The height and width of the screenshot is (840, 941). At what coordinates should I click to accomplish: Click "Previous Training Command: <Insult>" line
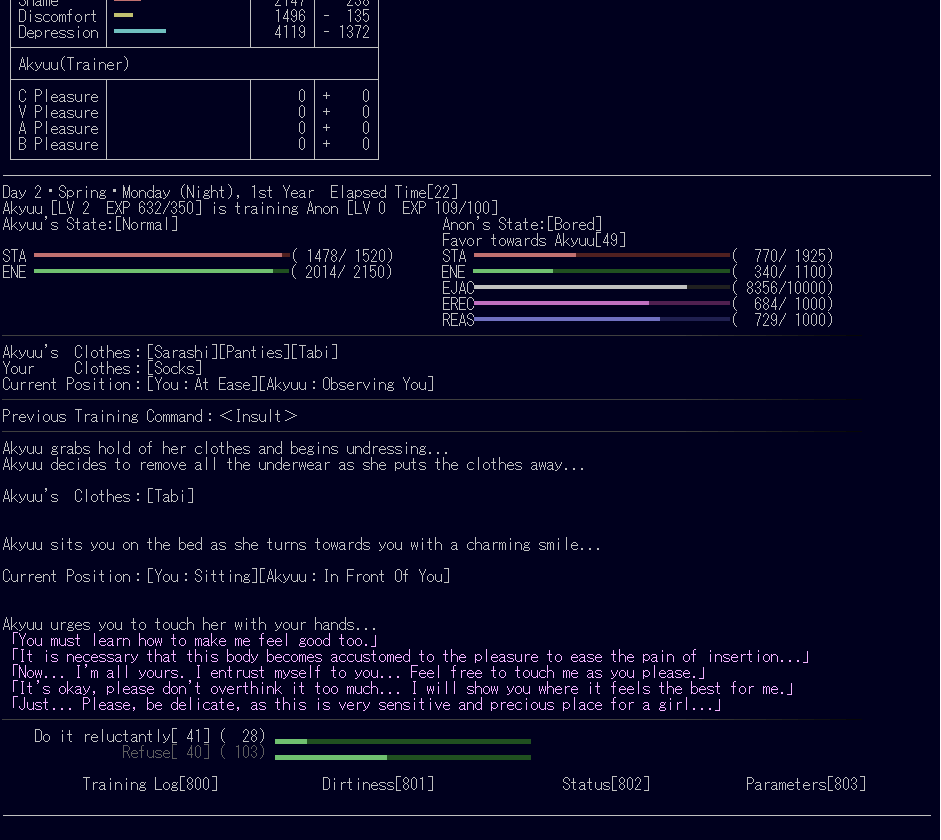coord(149,416)
